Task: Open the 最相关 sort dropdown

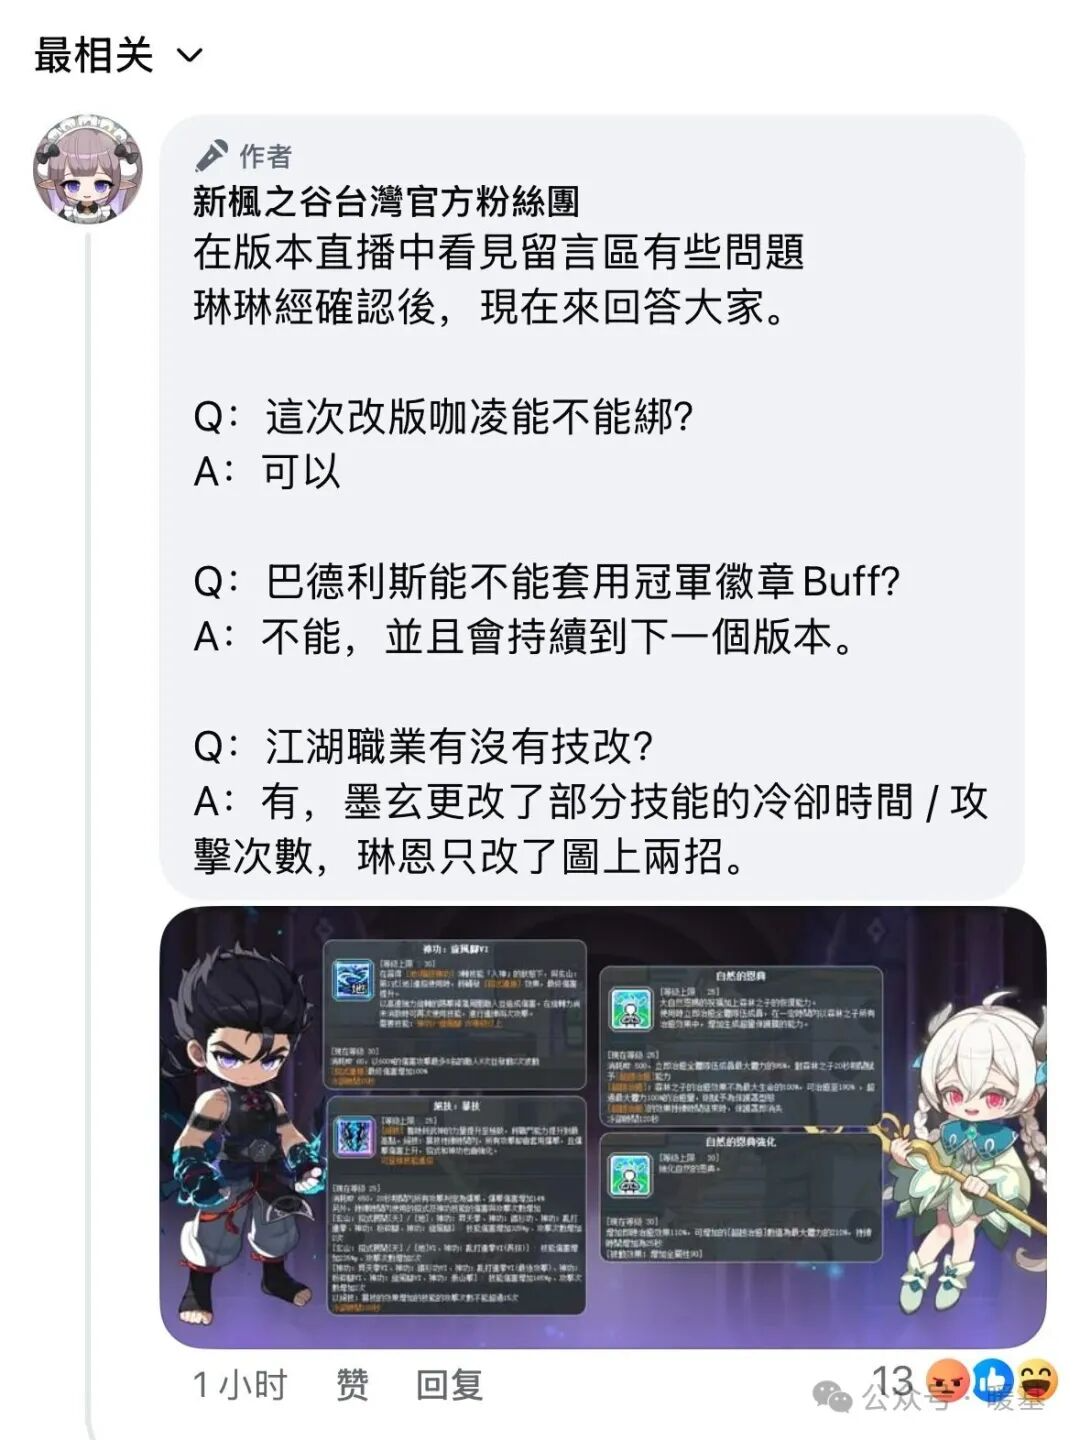Action: (118, 55)
